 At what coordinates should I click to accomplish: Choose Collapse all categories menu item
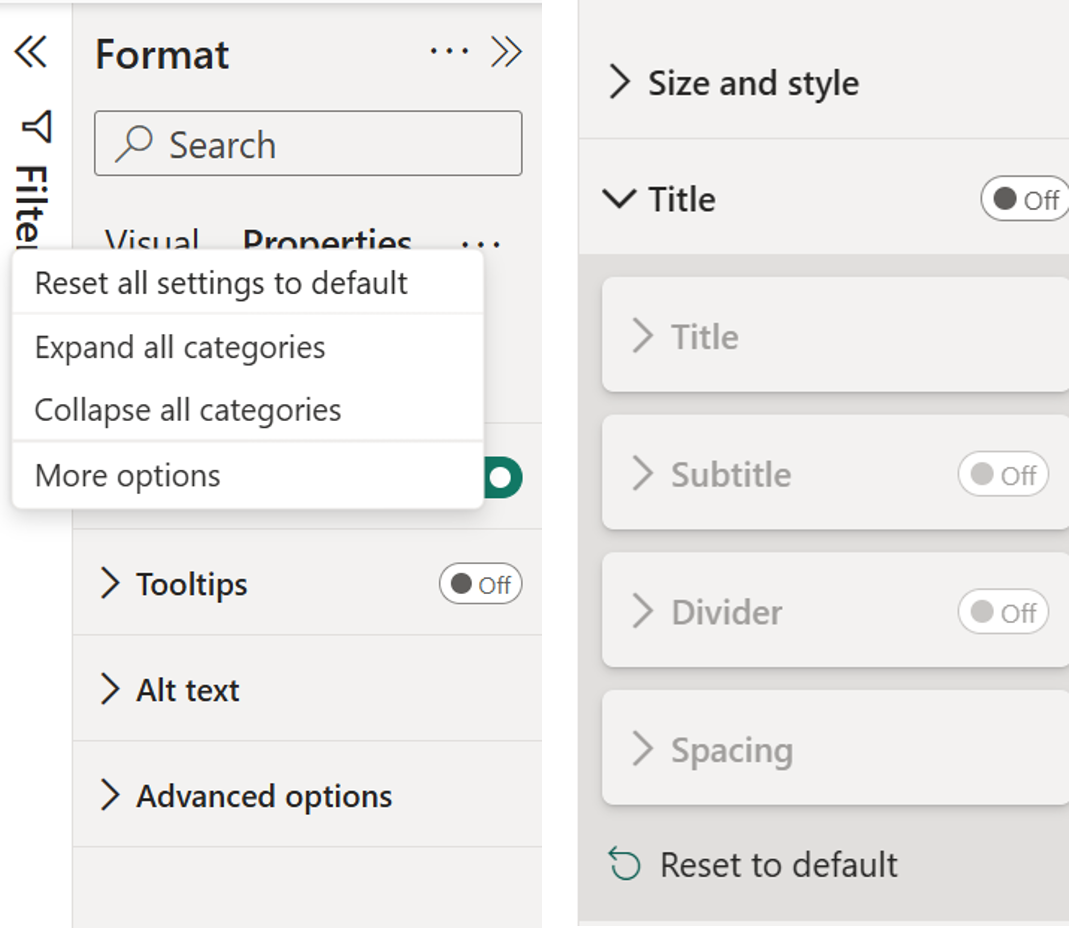pyautogui.click(x=188, y=410)
